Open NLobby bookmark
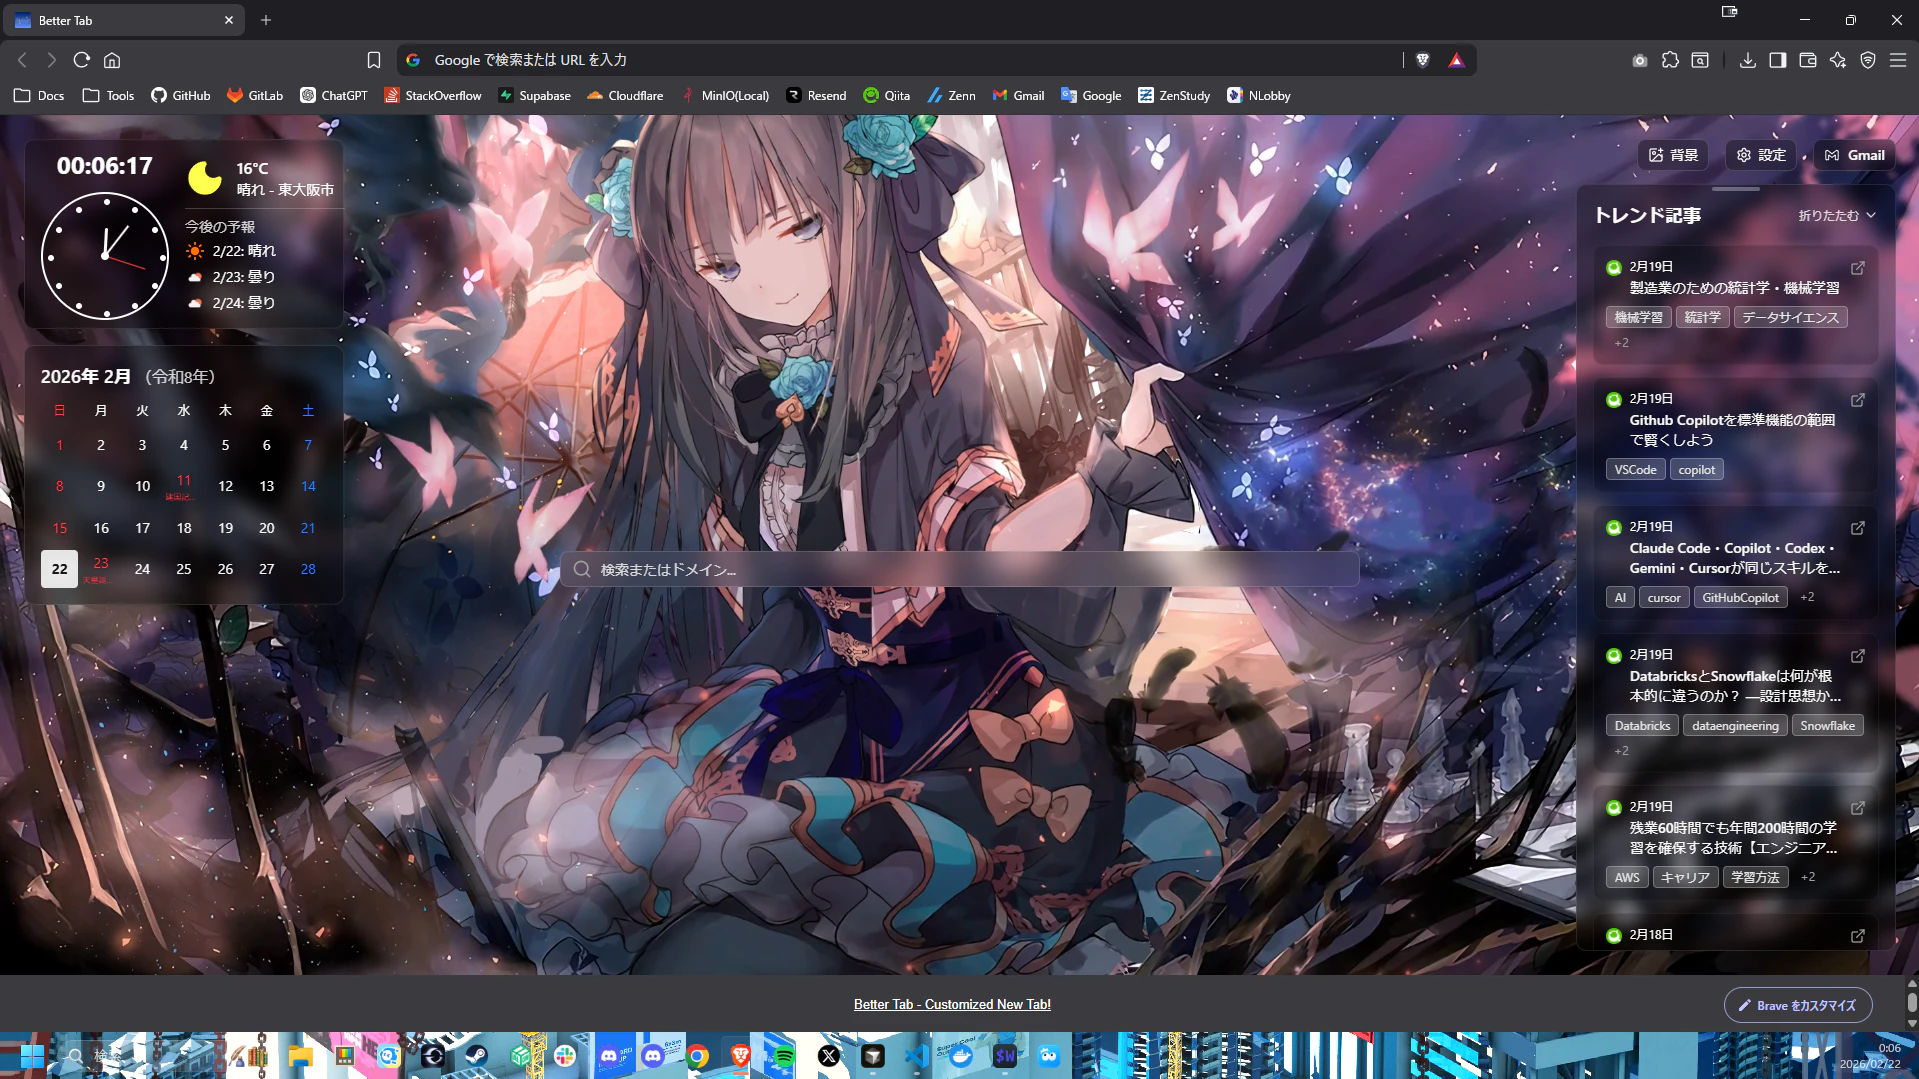The image size is (1919, 1079). (1259, 96)
